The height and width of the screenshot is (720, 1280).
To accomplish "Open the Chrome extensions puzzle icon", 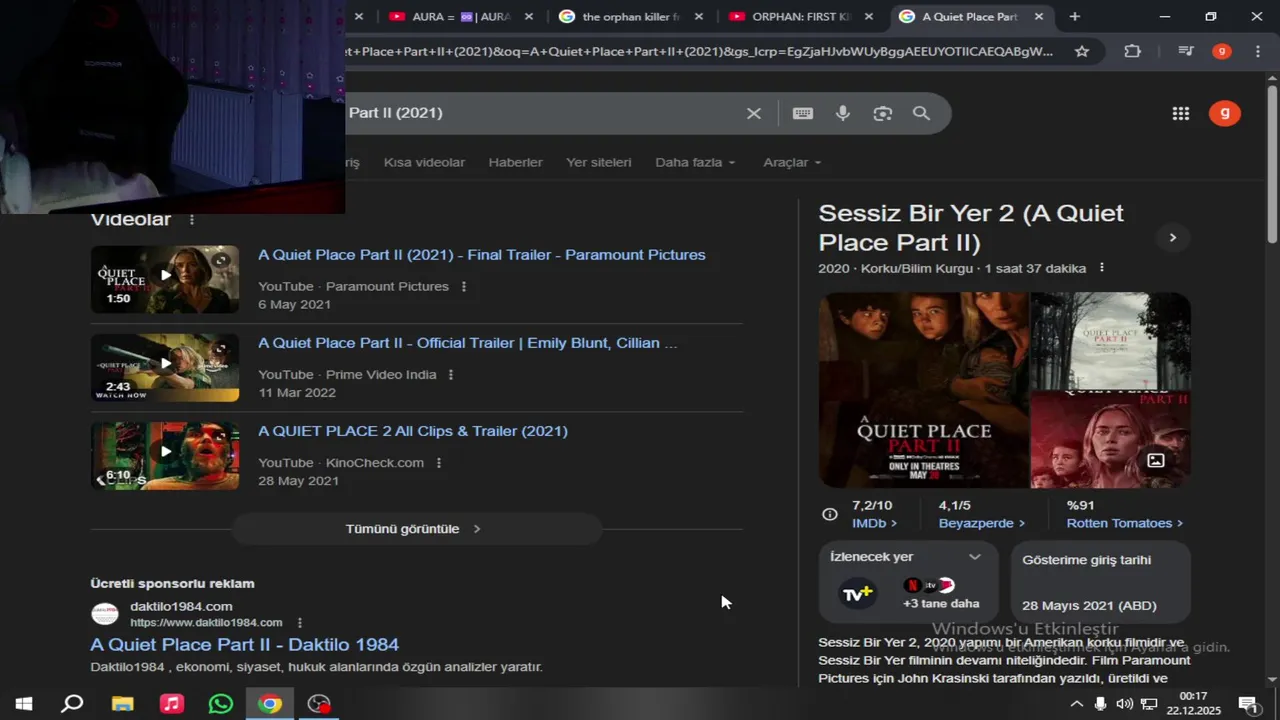I will 1132,51.
